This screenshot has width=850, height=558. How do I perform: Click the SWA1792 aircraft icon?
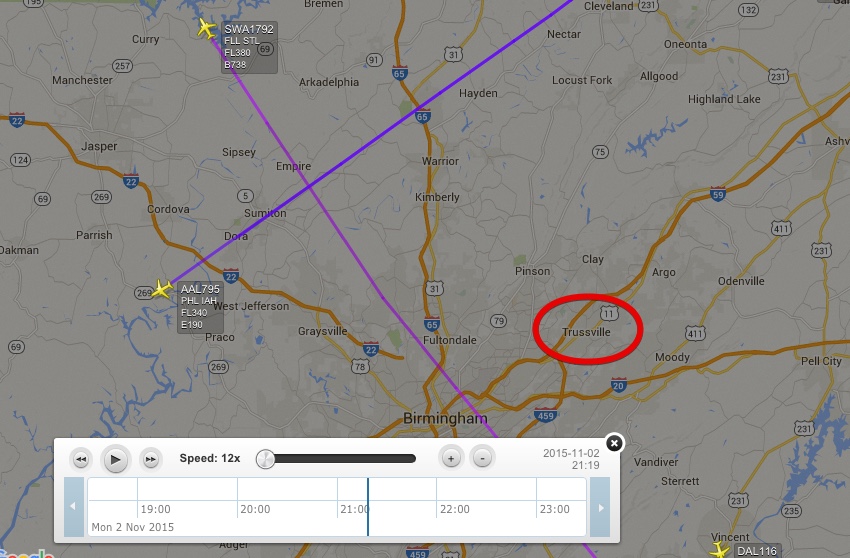pos(207,28)
